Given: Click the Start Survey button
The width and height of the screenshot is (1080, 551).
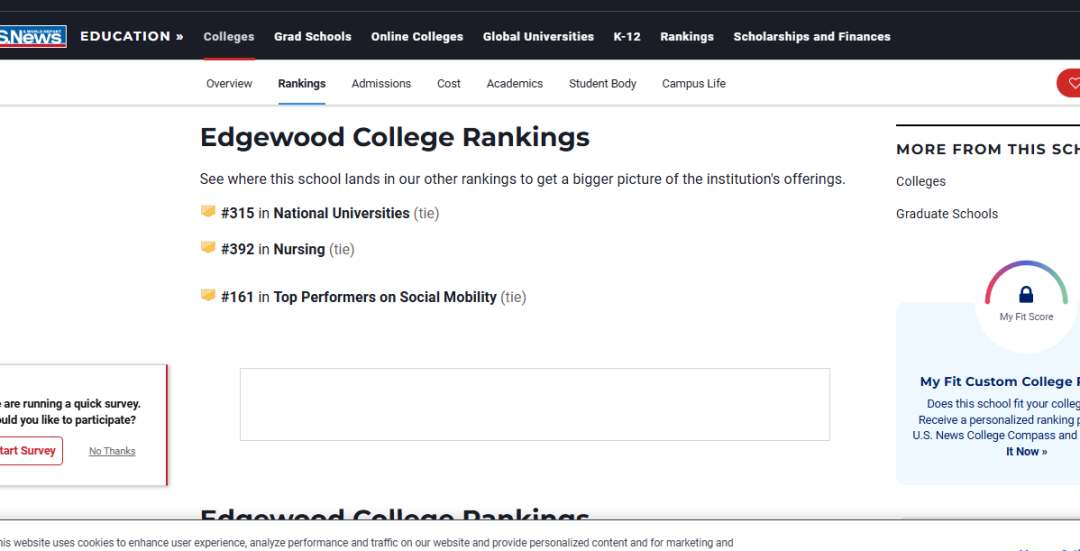Looking at the screenshot, I should point(28,451).
